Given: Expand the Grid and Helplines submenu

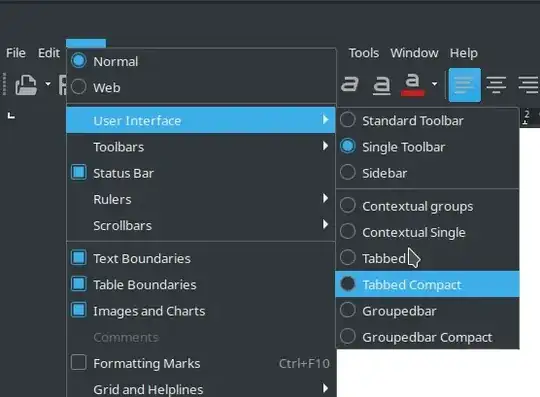Looking at the screenshot, I should [x=201, y=389].
